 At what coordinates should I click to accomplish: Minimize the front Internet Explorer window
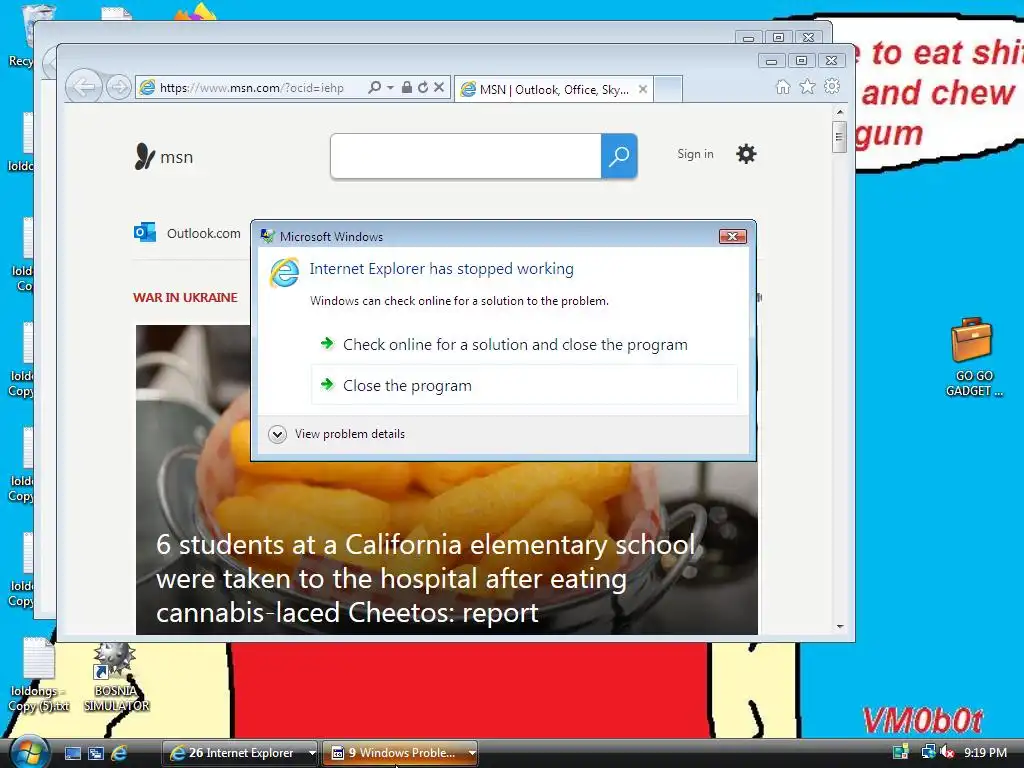tap(771, 61)
